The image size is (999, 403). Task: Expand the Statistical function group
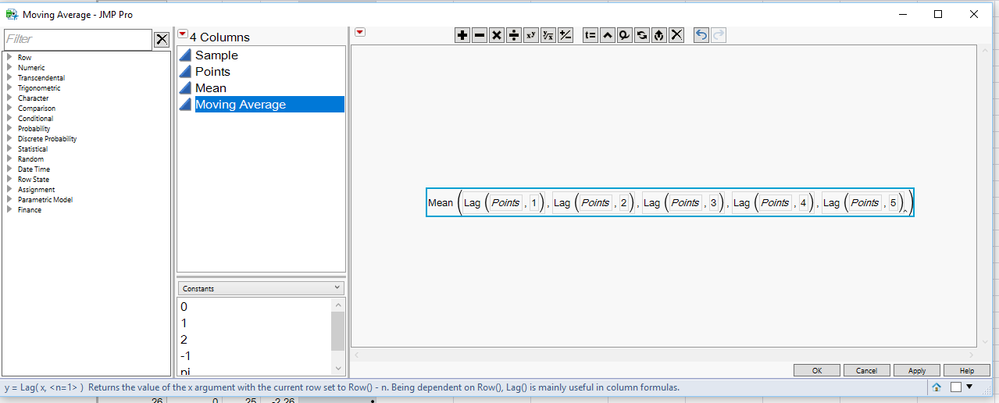click(x=32, y=149)
